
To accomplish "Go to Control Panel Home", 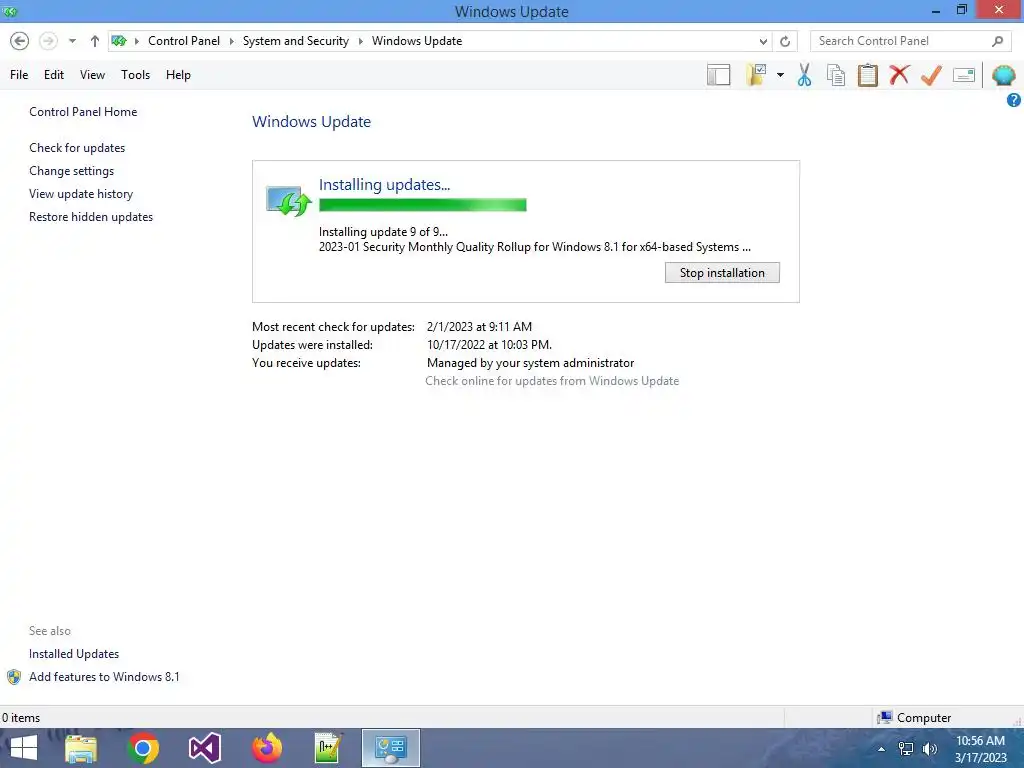I will (83, 112).
